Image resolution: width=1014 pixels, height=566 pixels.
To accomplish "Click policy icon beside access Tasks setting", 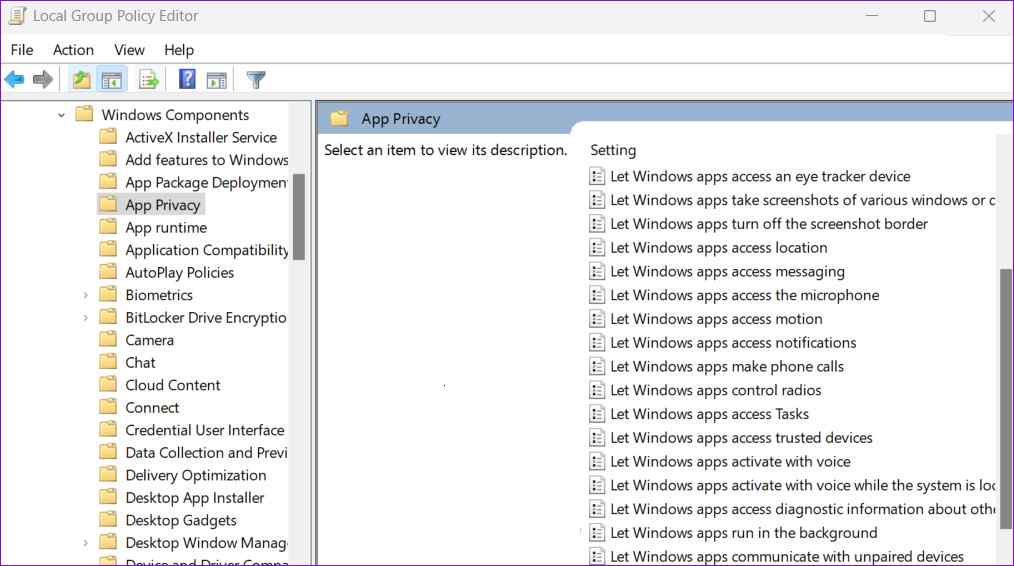I will tap(597, 414).
